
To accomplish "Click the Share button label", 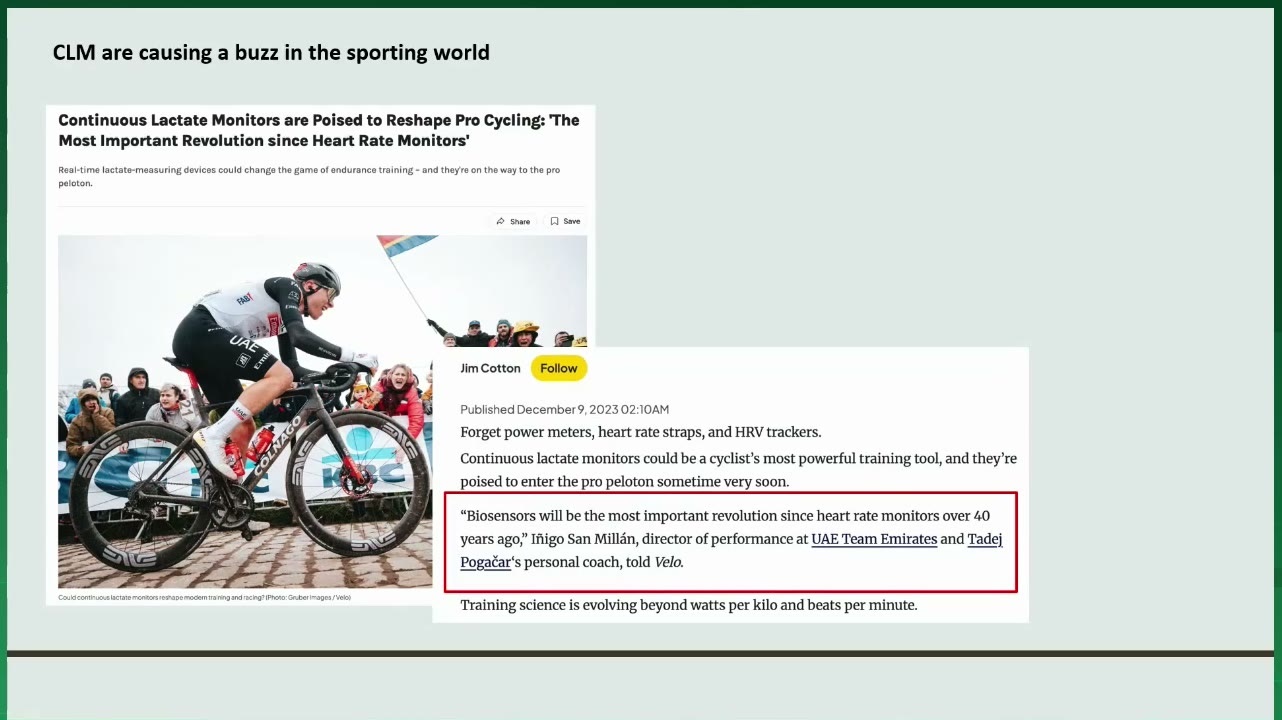I will coord(520,221).
